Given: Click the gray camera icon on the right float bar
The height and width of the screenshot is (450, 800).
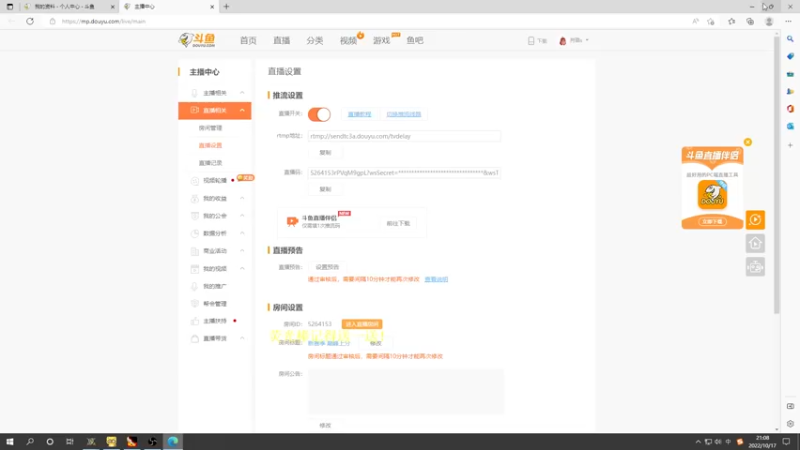Looking at the screenshot, I should click(x=755, y=267).
